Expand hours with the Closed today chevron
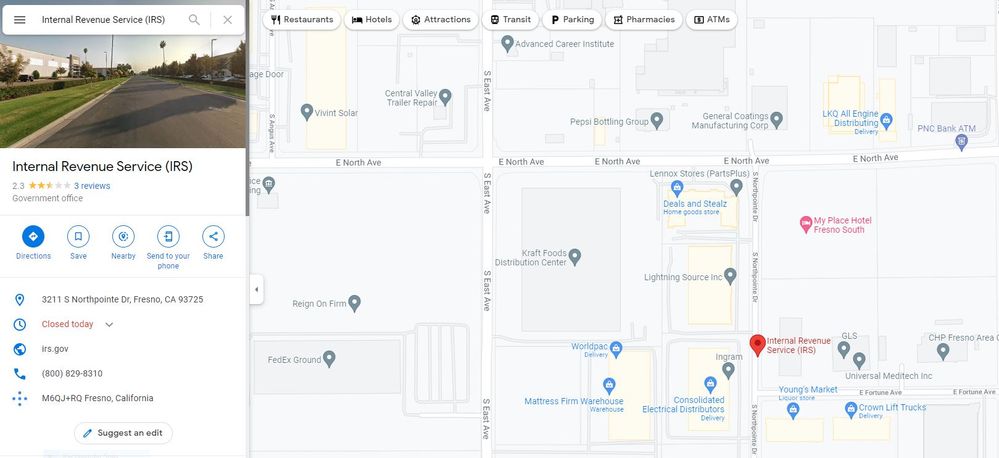Screen dimensions: 999x458 (109, 324)
